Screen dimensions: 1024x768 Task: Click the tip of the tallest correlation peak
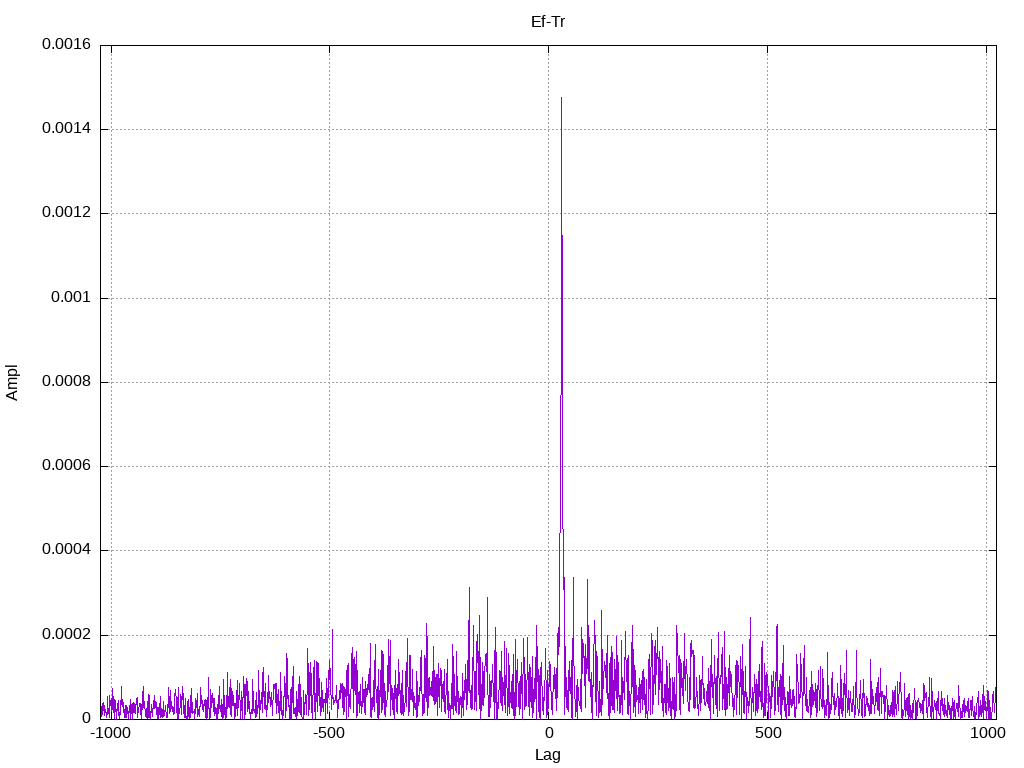point(562,98)
